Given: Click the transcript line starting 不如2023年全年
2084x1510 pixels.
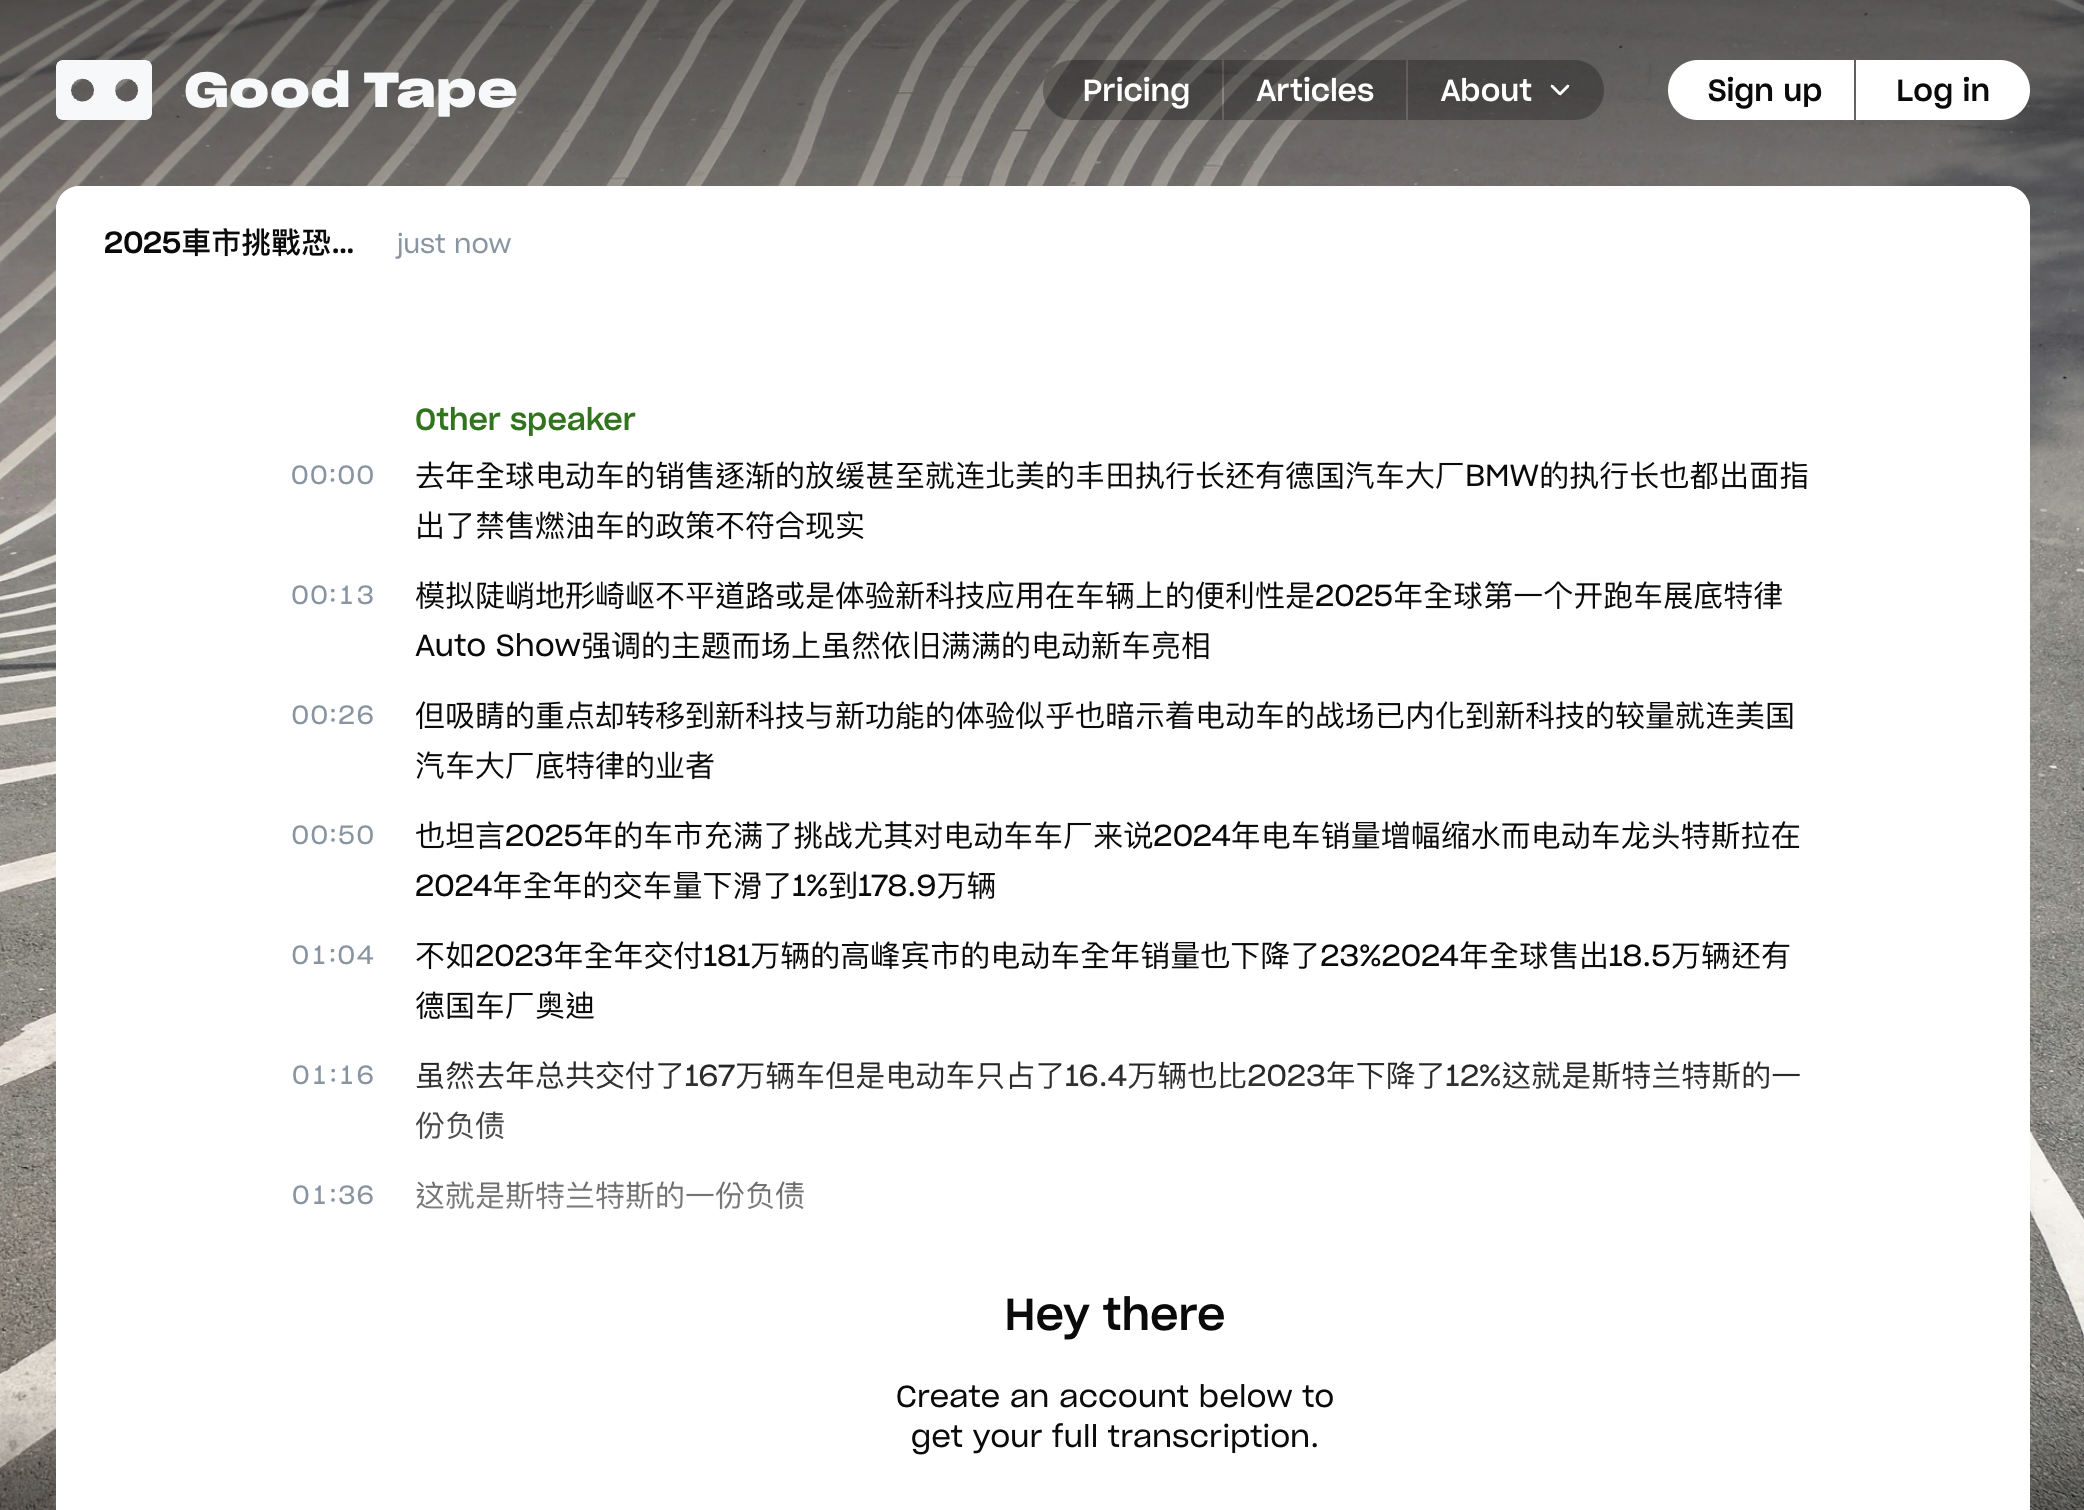Looking at the screenshot, I should 1103,980.
